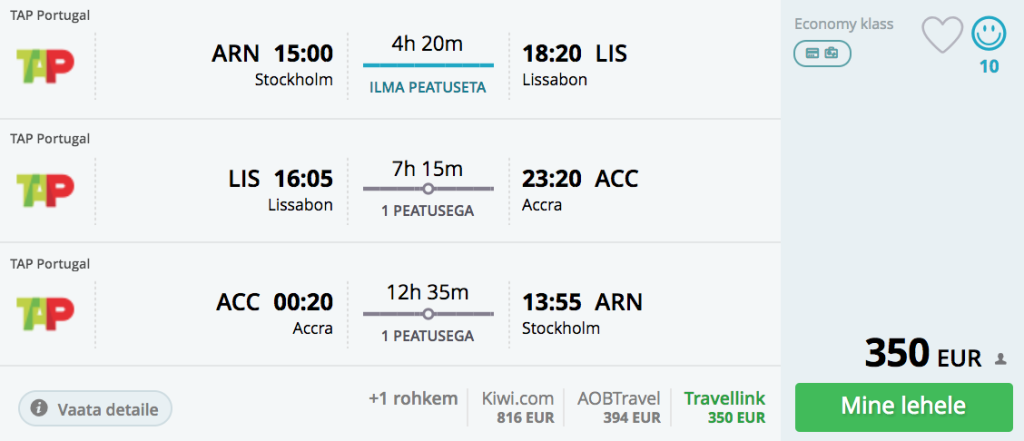Screen dimensions: 1024x441
Task: Click the rating score number 10
Action: 989,66
